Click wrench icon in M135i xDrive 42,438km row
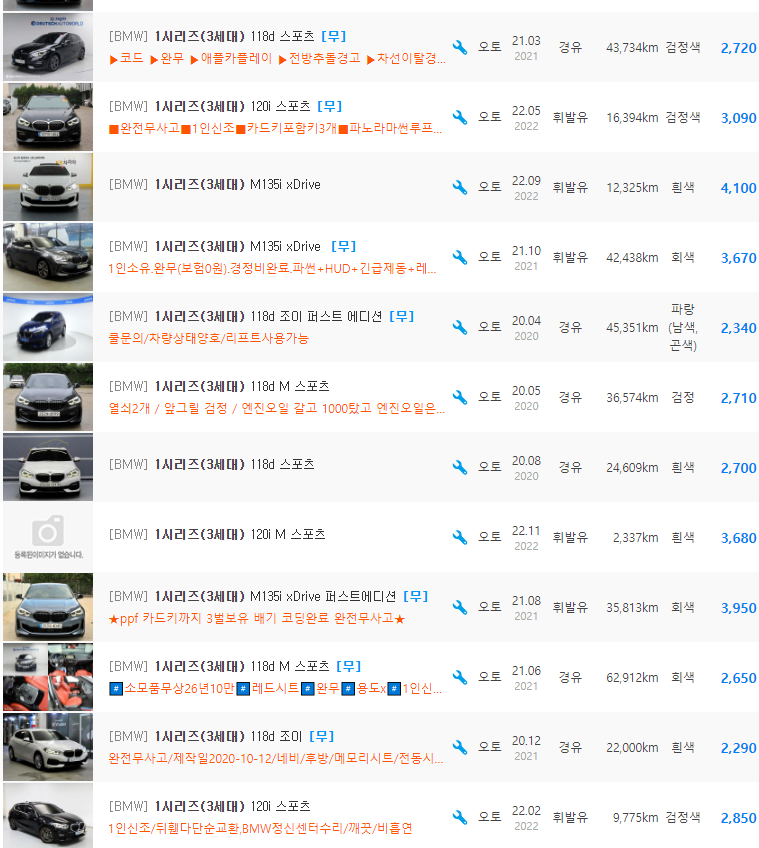Screen dimensions: 759x848 click(x=460, y=257)
